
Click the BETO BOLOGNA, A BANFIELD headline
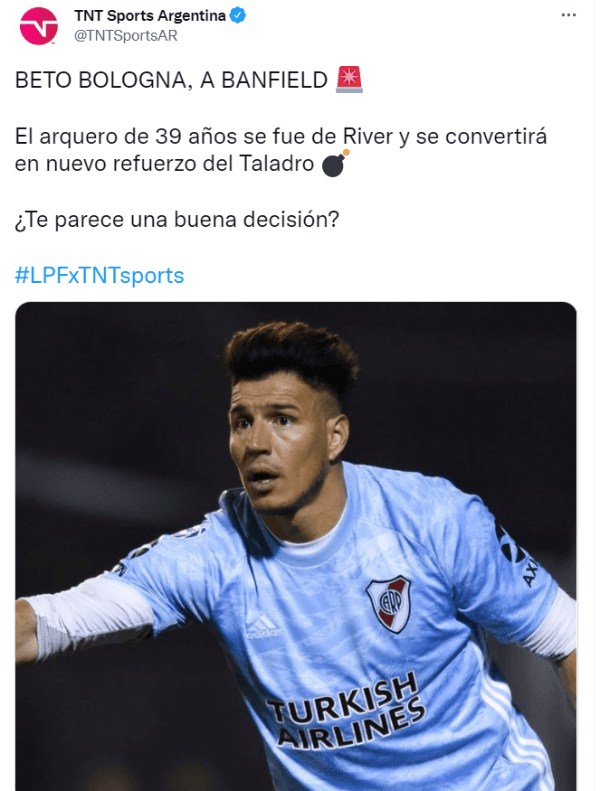click(x=172, y=80)
